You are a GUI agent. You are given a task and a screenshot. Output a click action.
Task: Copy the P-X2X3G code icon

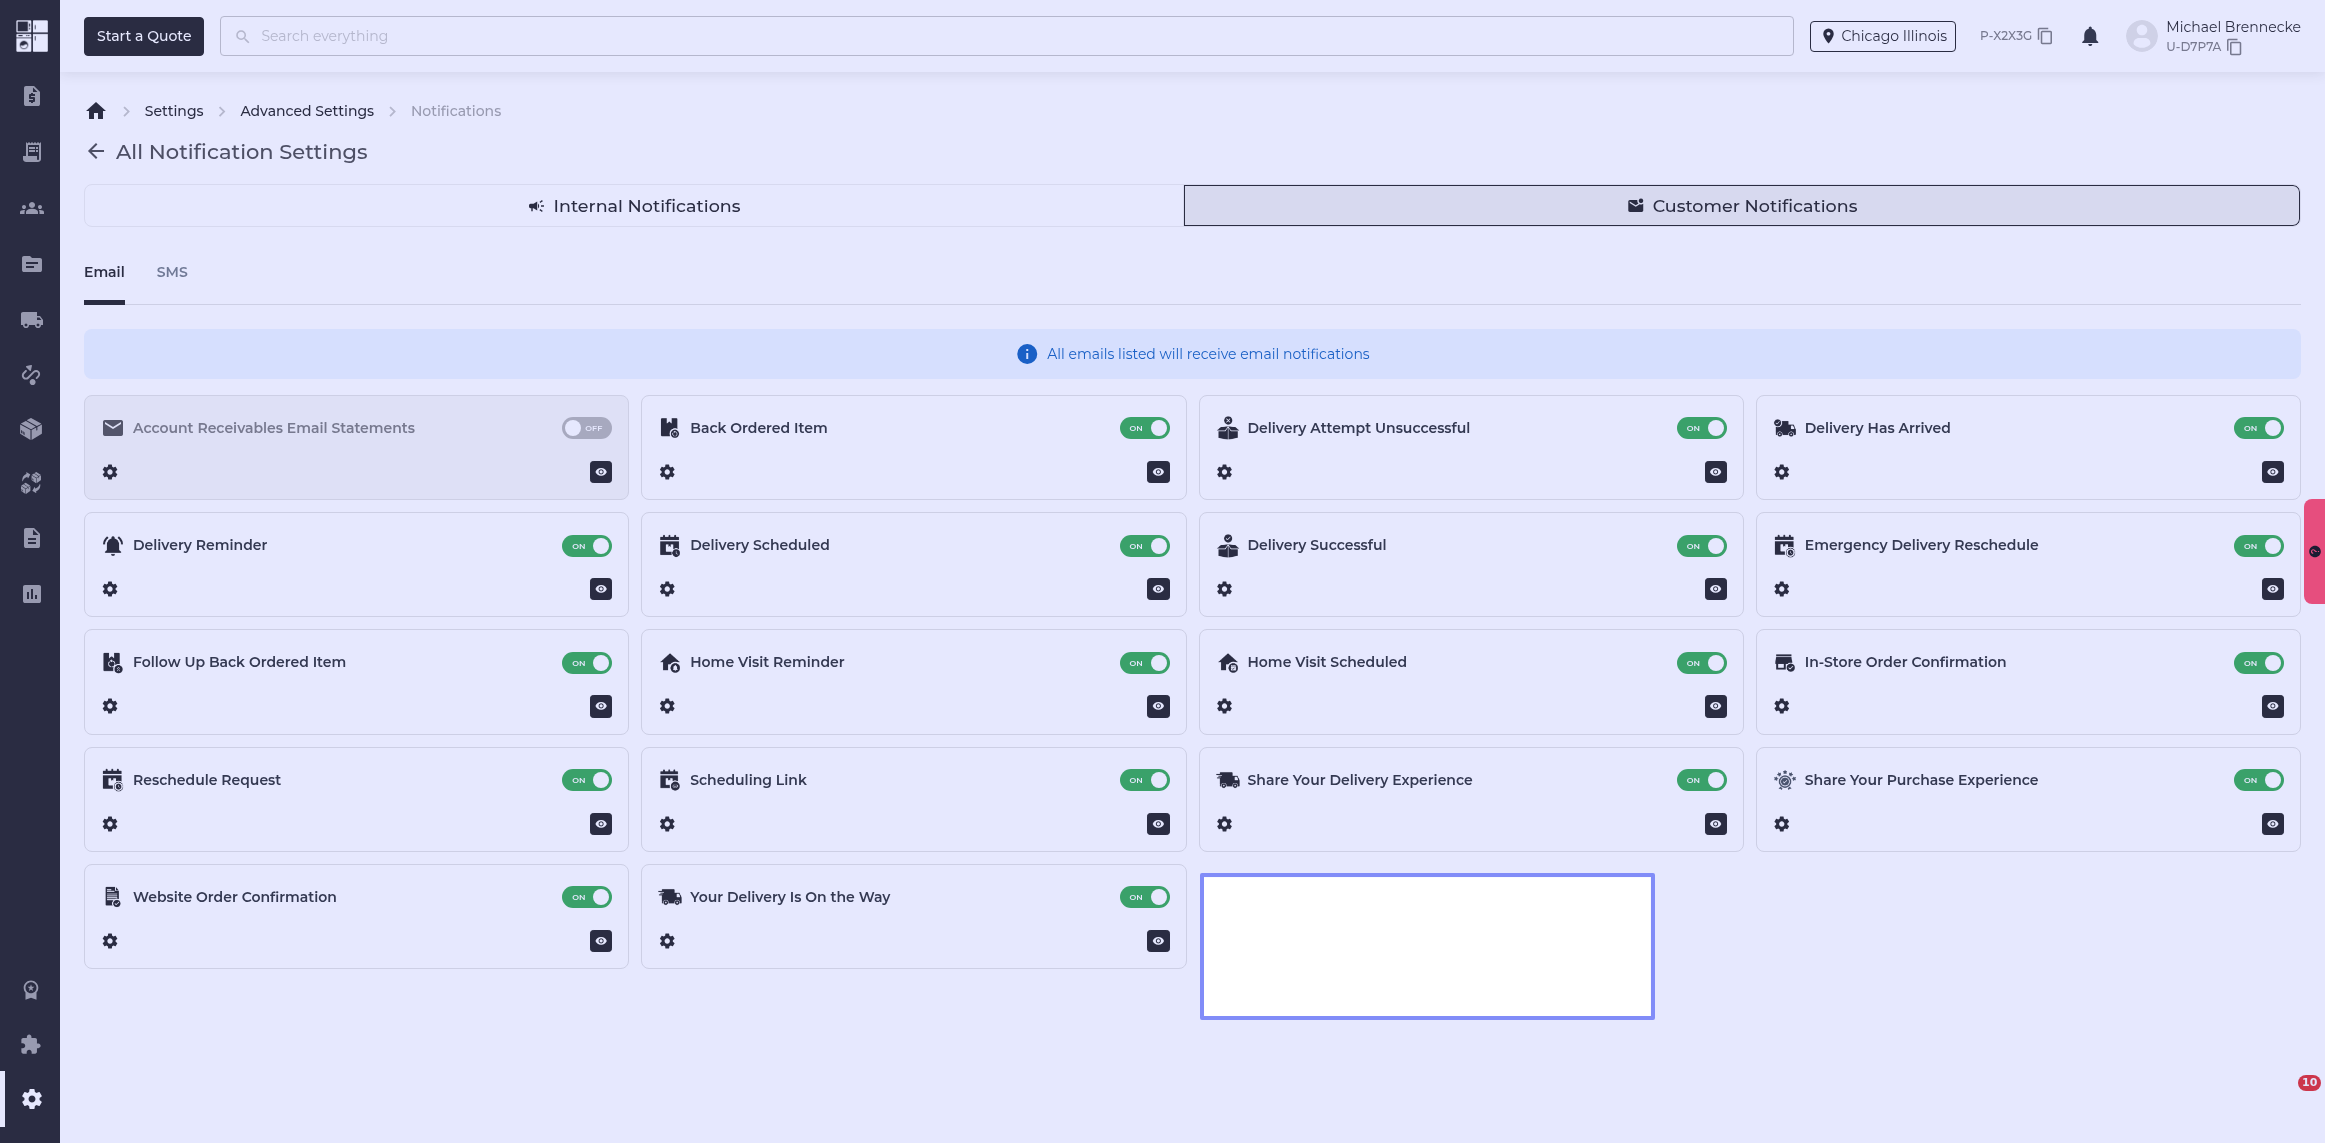[x=2045, y=36]
